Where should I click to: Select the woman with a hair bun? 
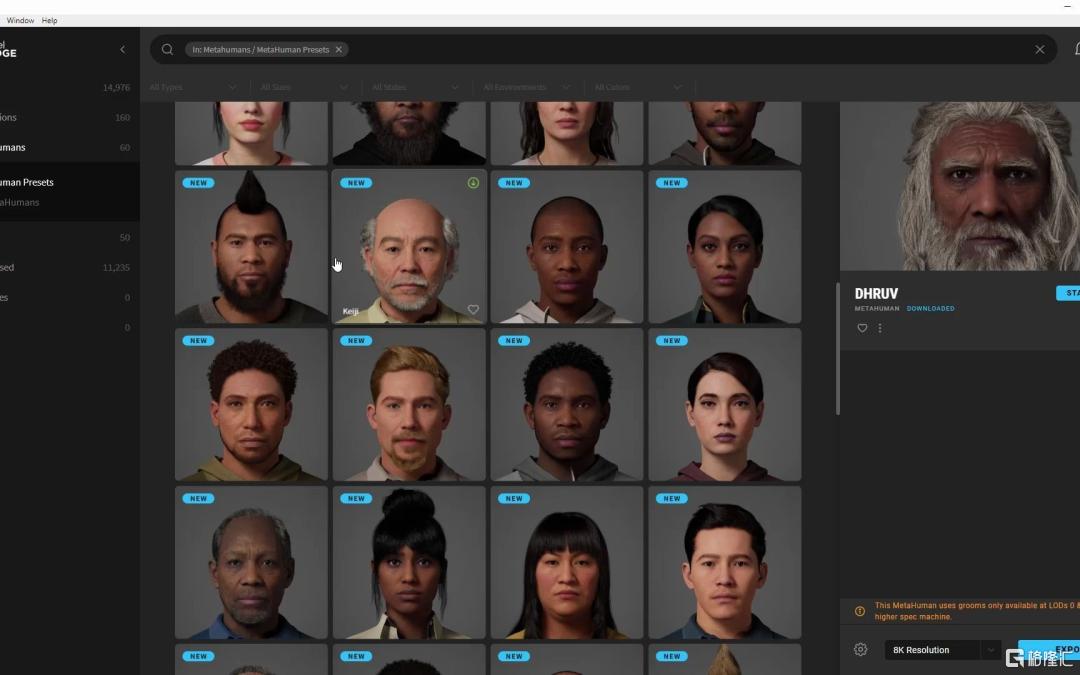pos(409,563)
